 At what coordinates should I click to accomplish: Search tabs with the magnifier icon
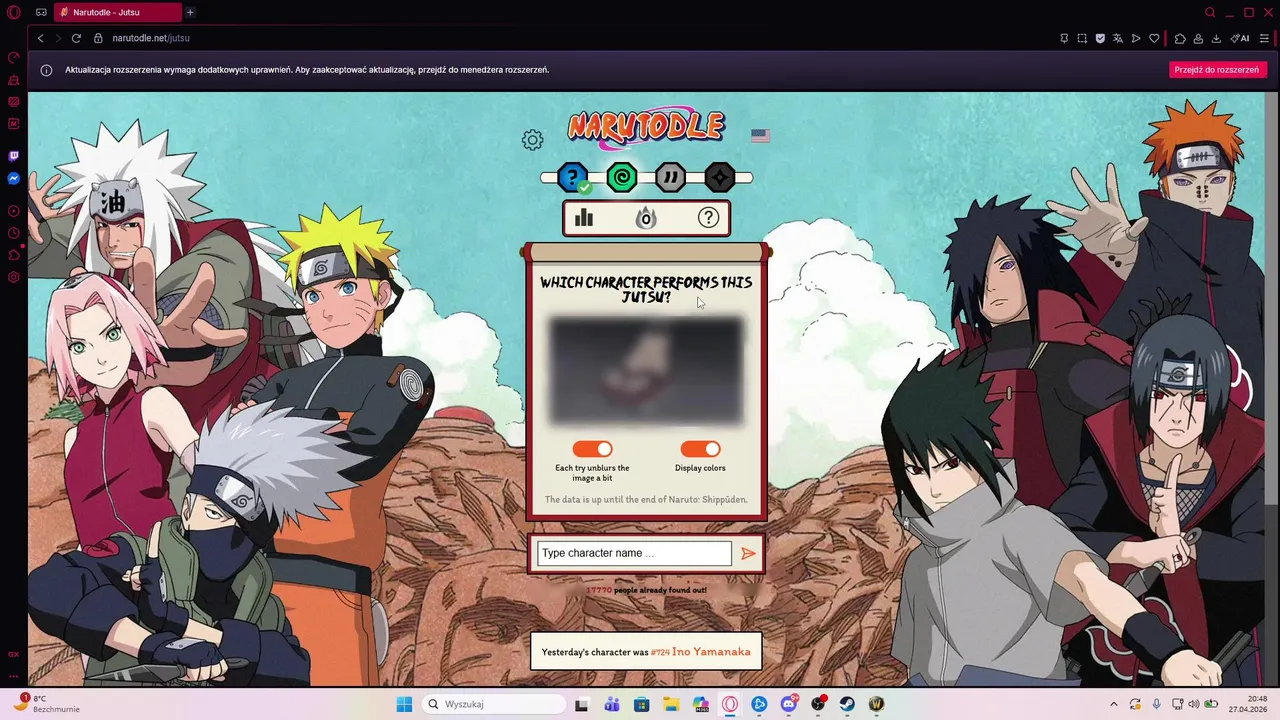tap(1210, 12)
